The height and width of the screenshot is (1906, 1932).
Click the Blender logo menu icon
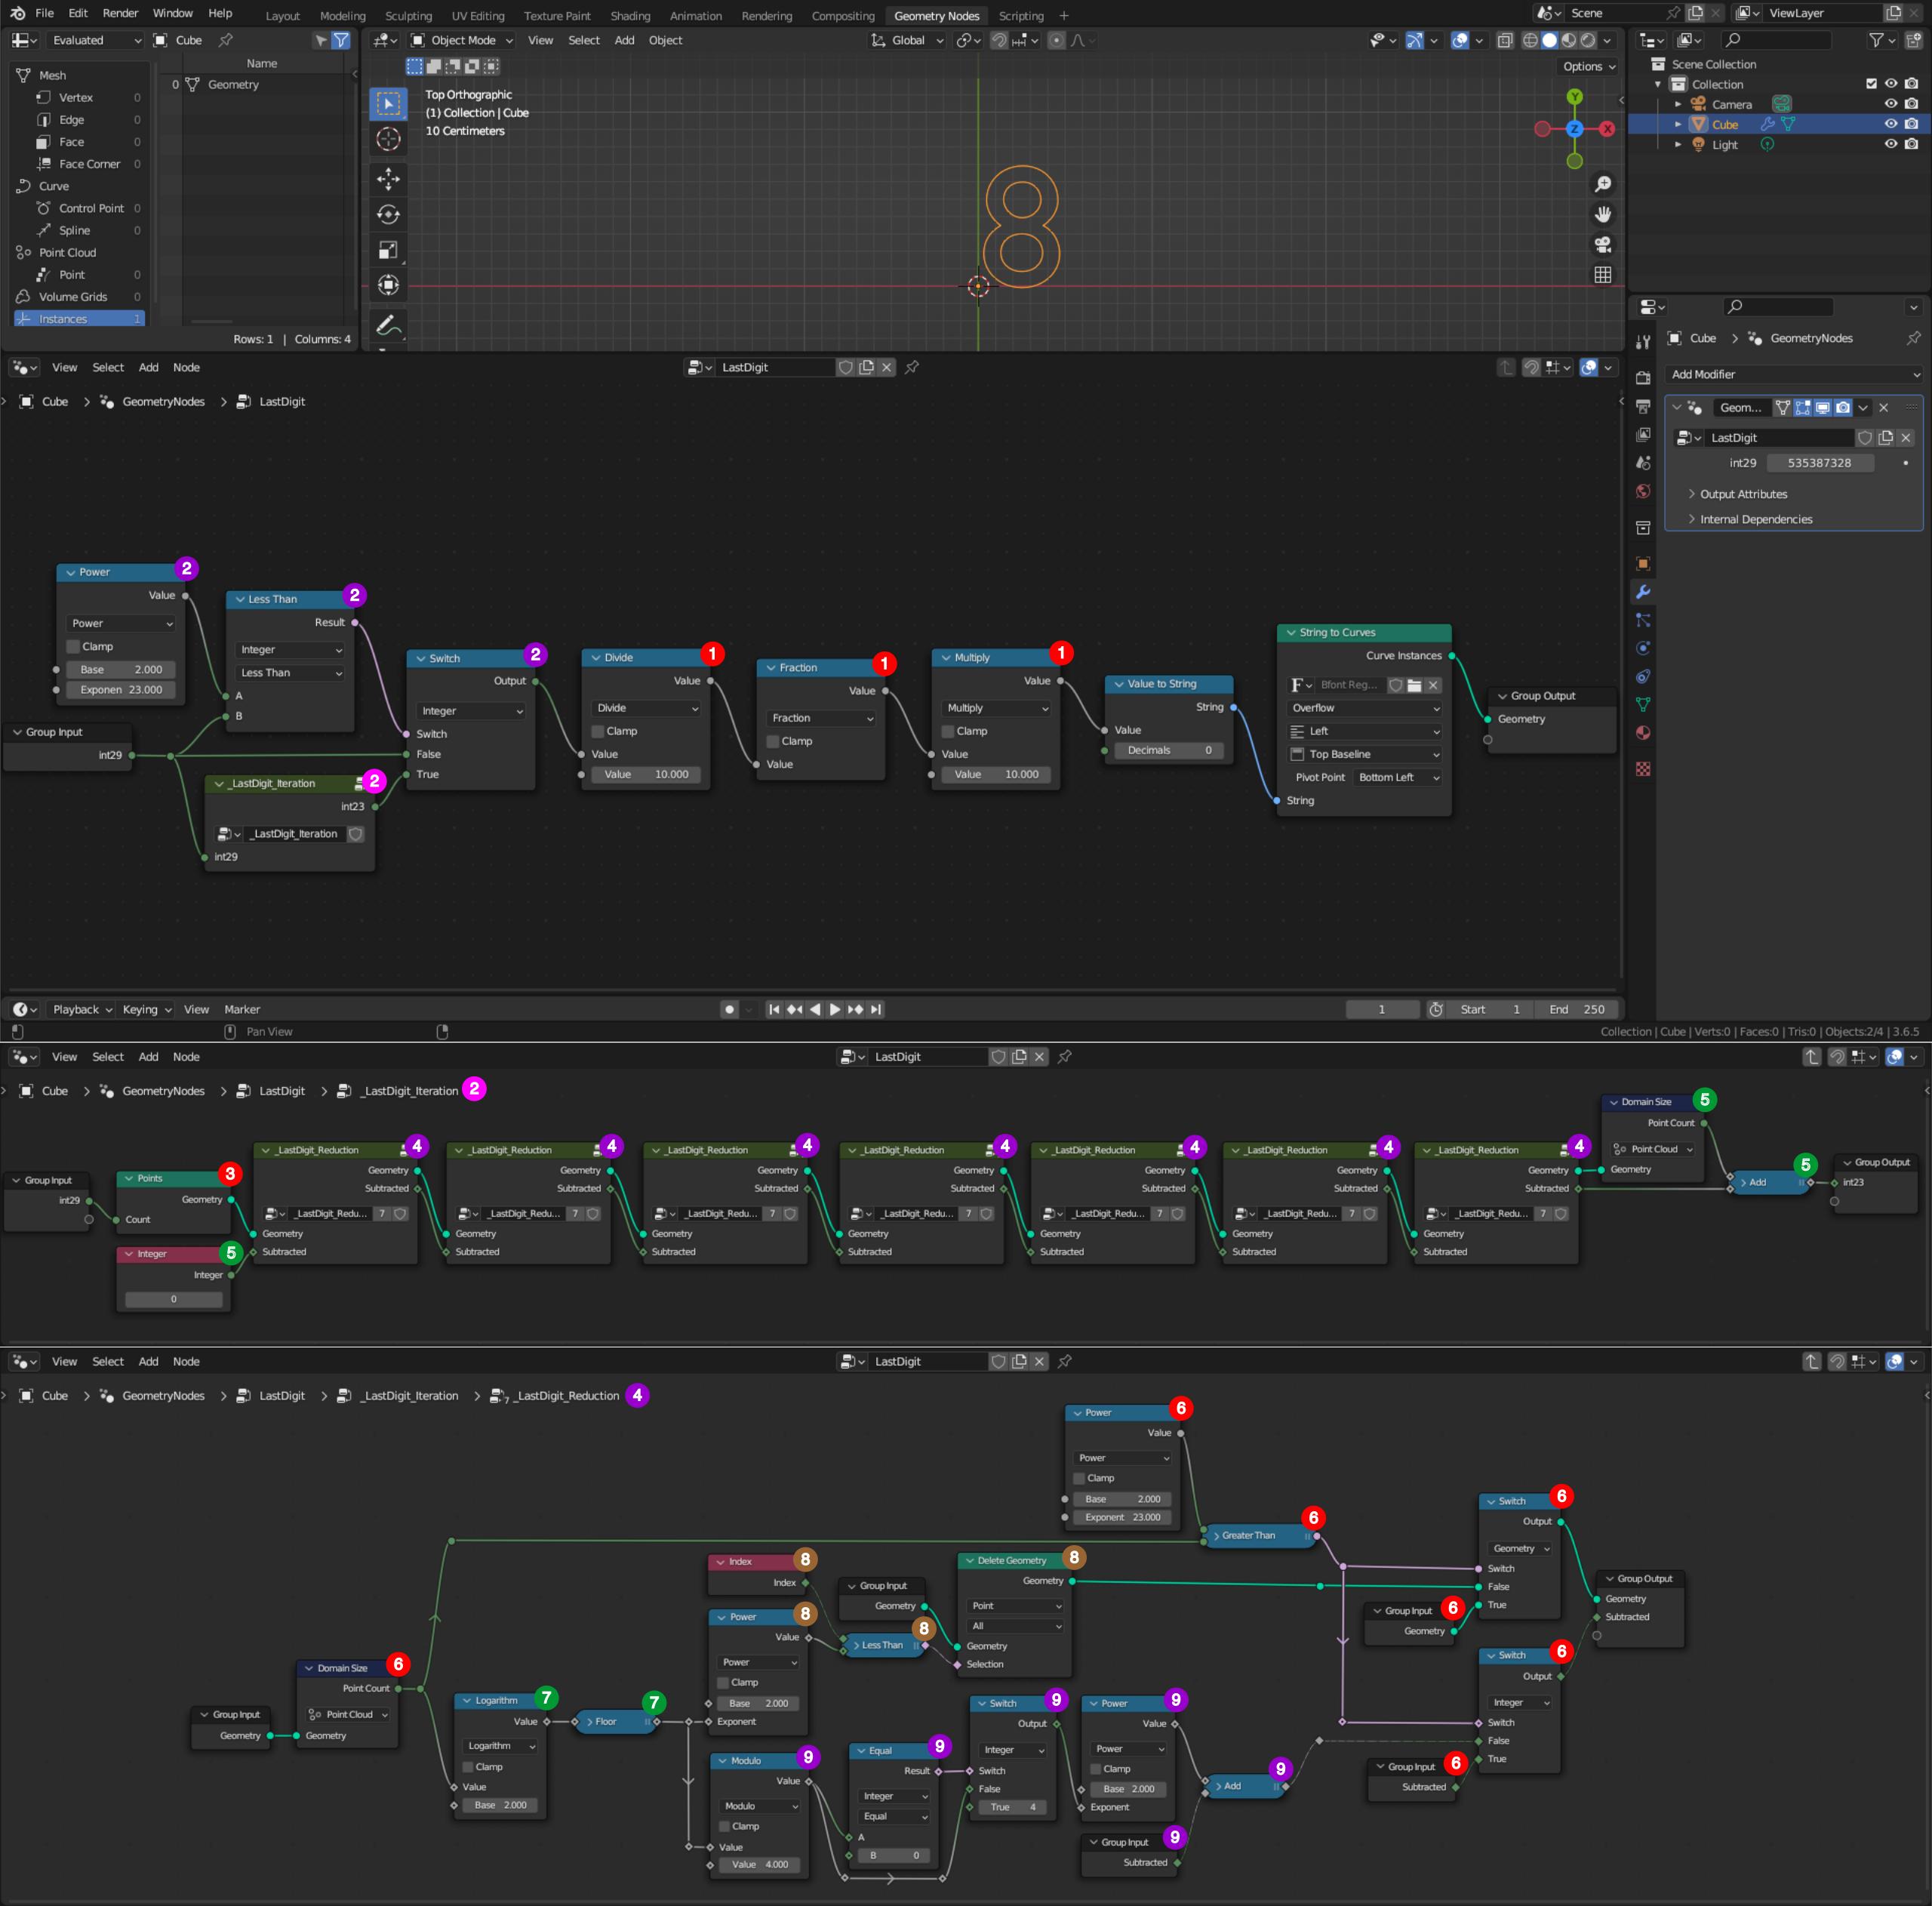17,13
